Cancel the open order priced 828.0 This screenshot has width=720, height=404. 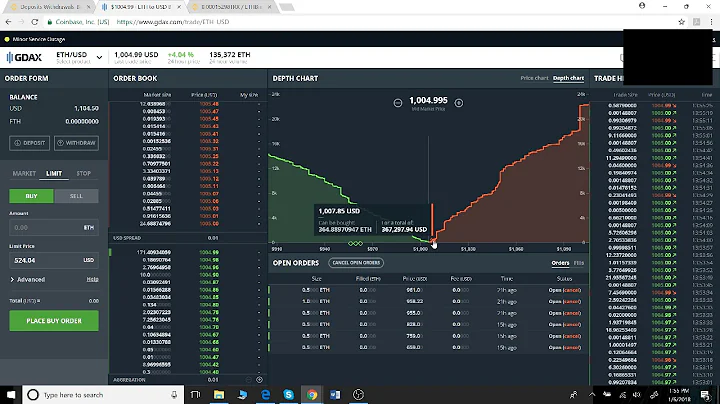[572, 325]
